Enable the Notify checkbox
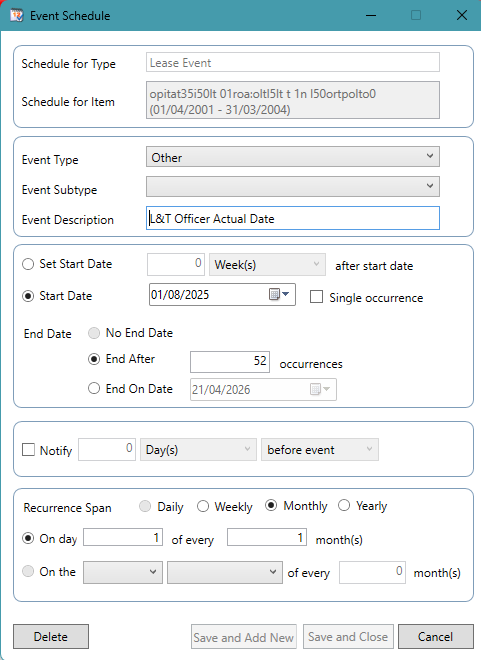 click(28, 450)
